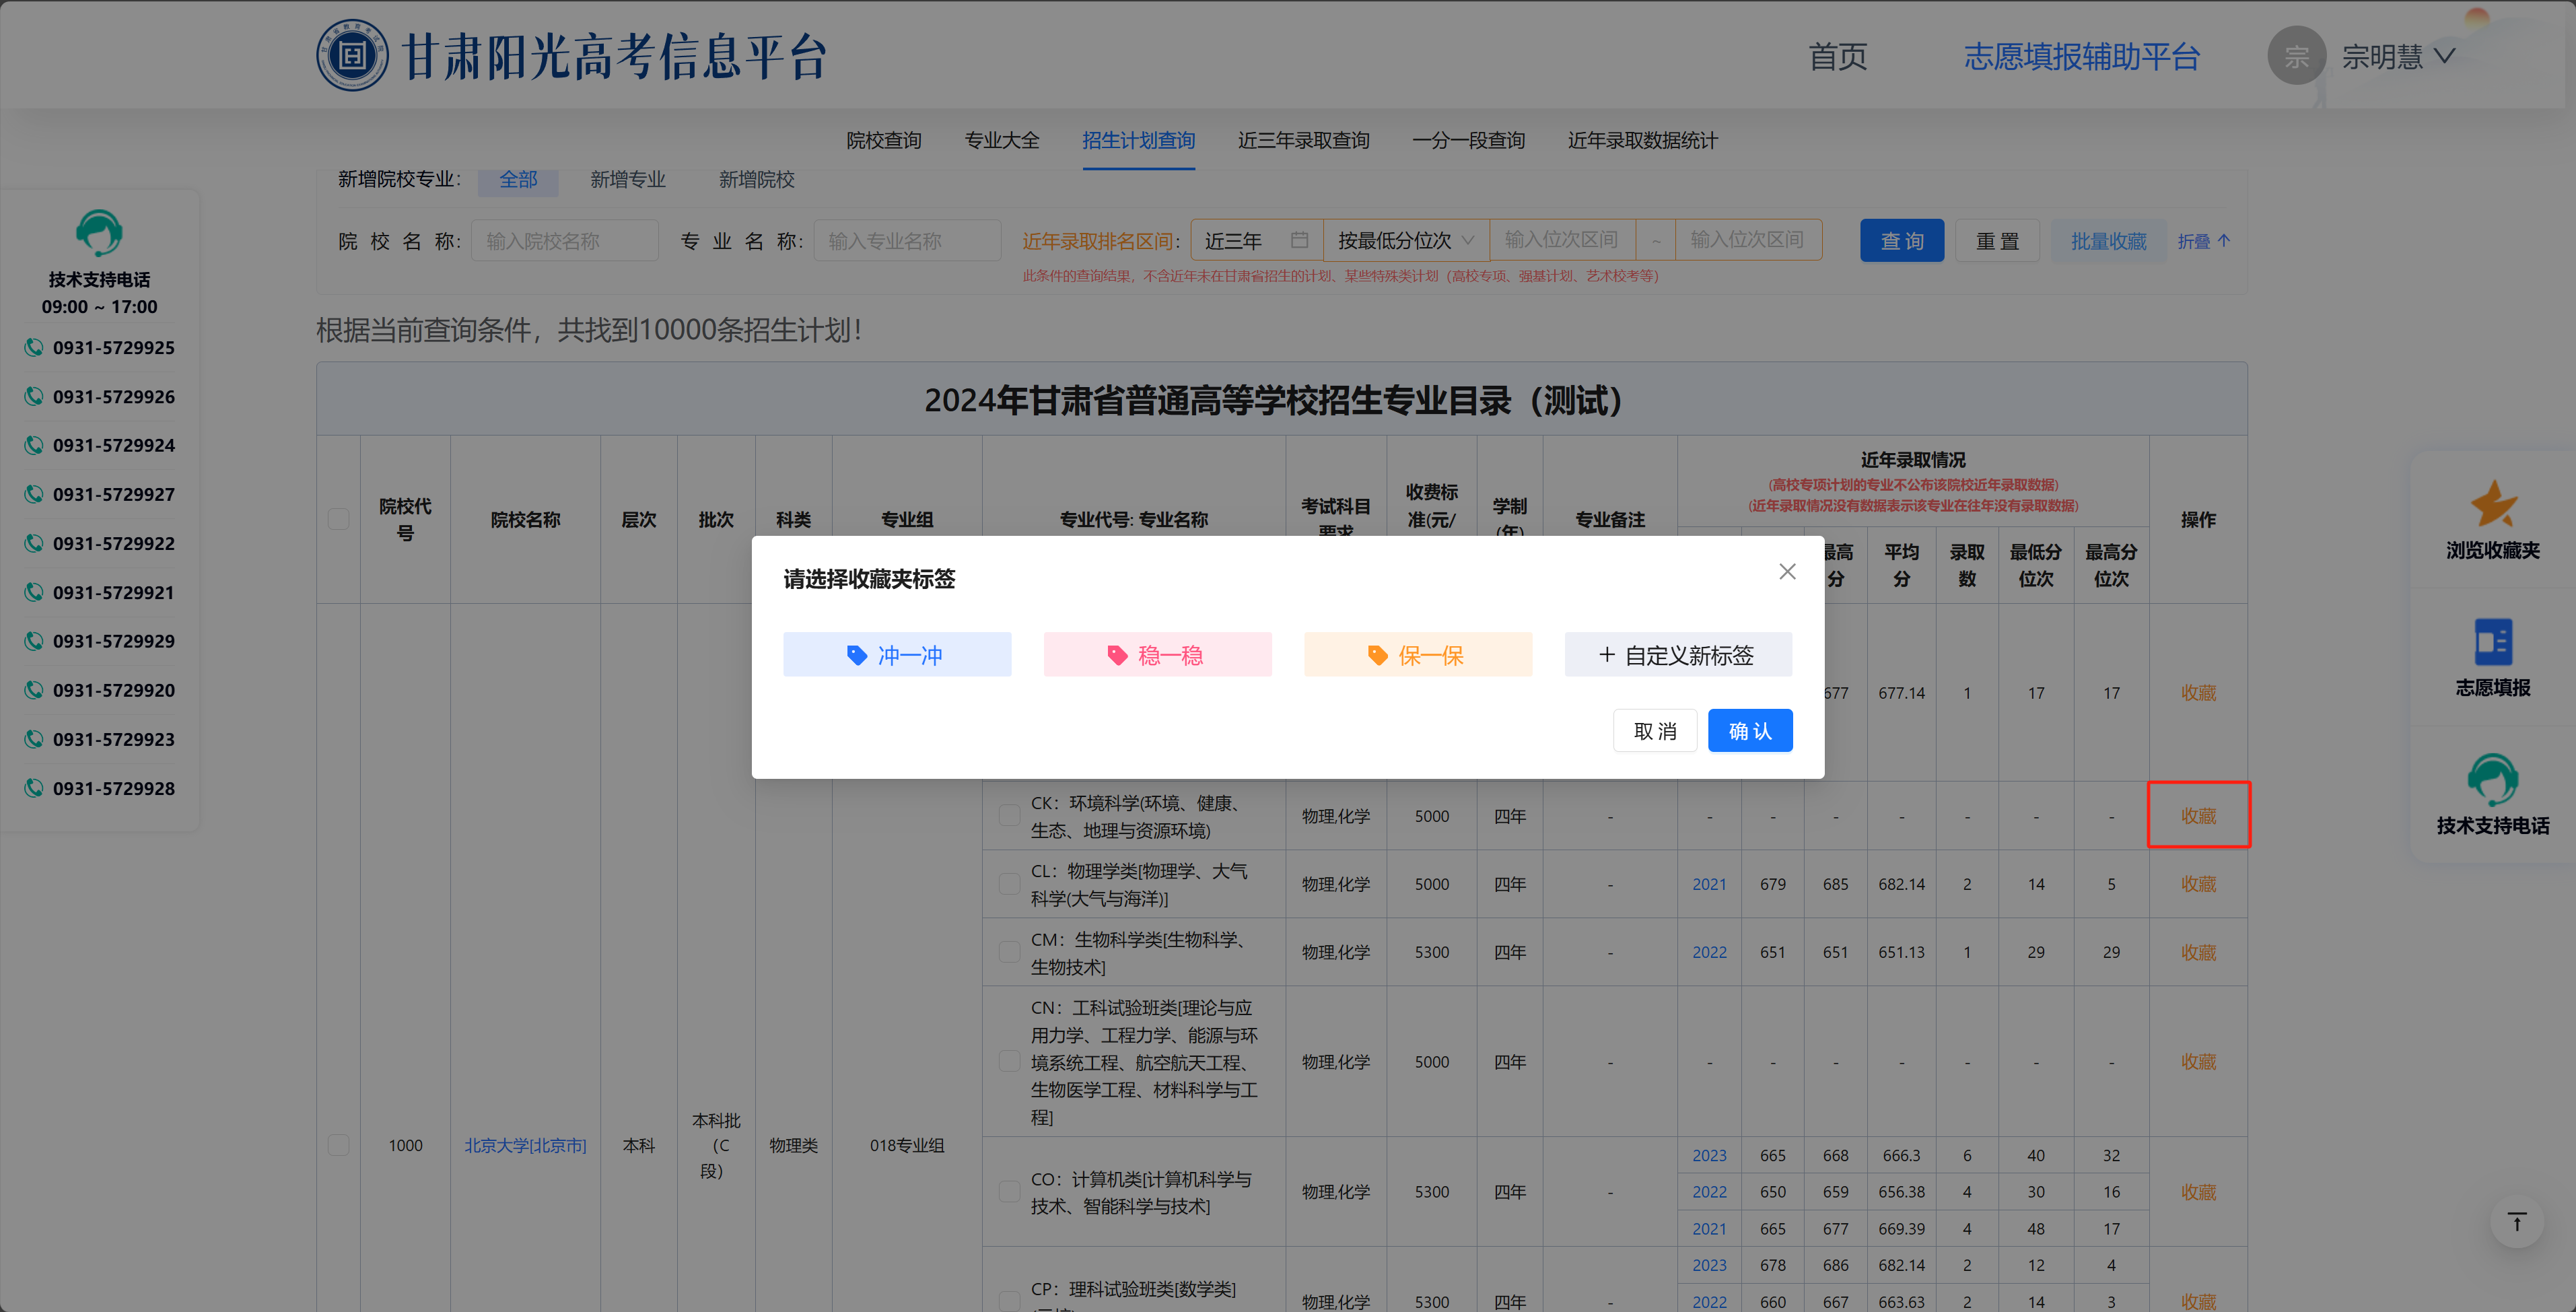Screen dimensions: 2576x1312
Task: Click the phone icon beside 0931-5729925
Action: pyautogui.click(x=34, y=347)
